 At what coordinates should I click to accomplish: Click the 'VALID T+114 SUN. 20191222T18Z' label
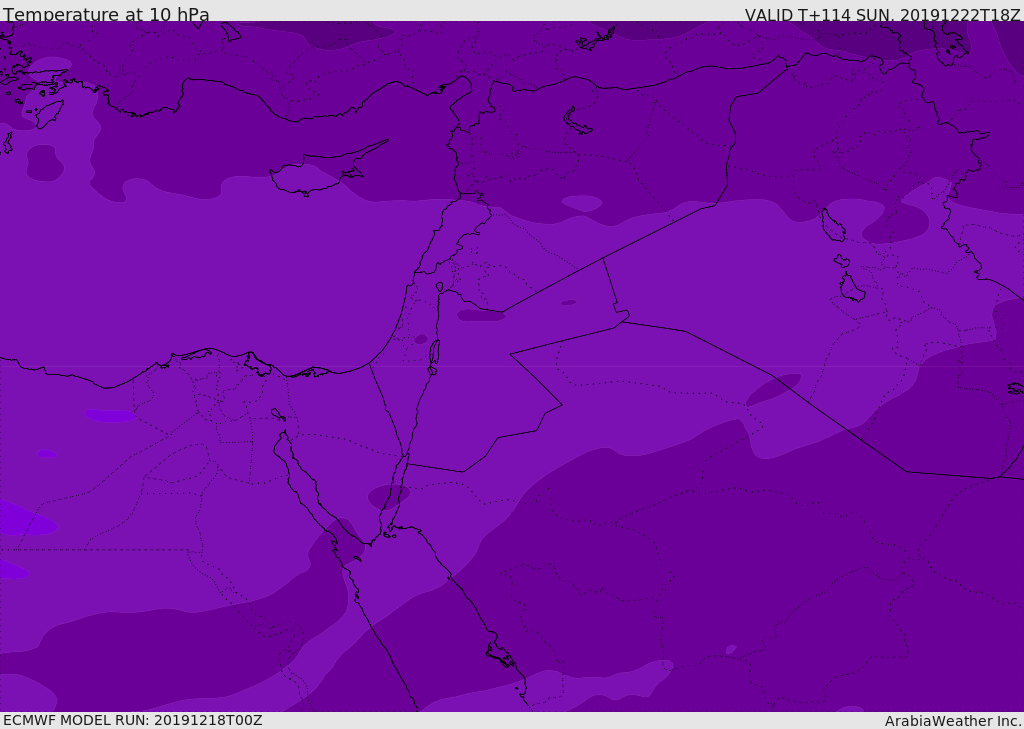pyautogui.click(x=882, y=15)
